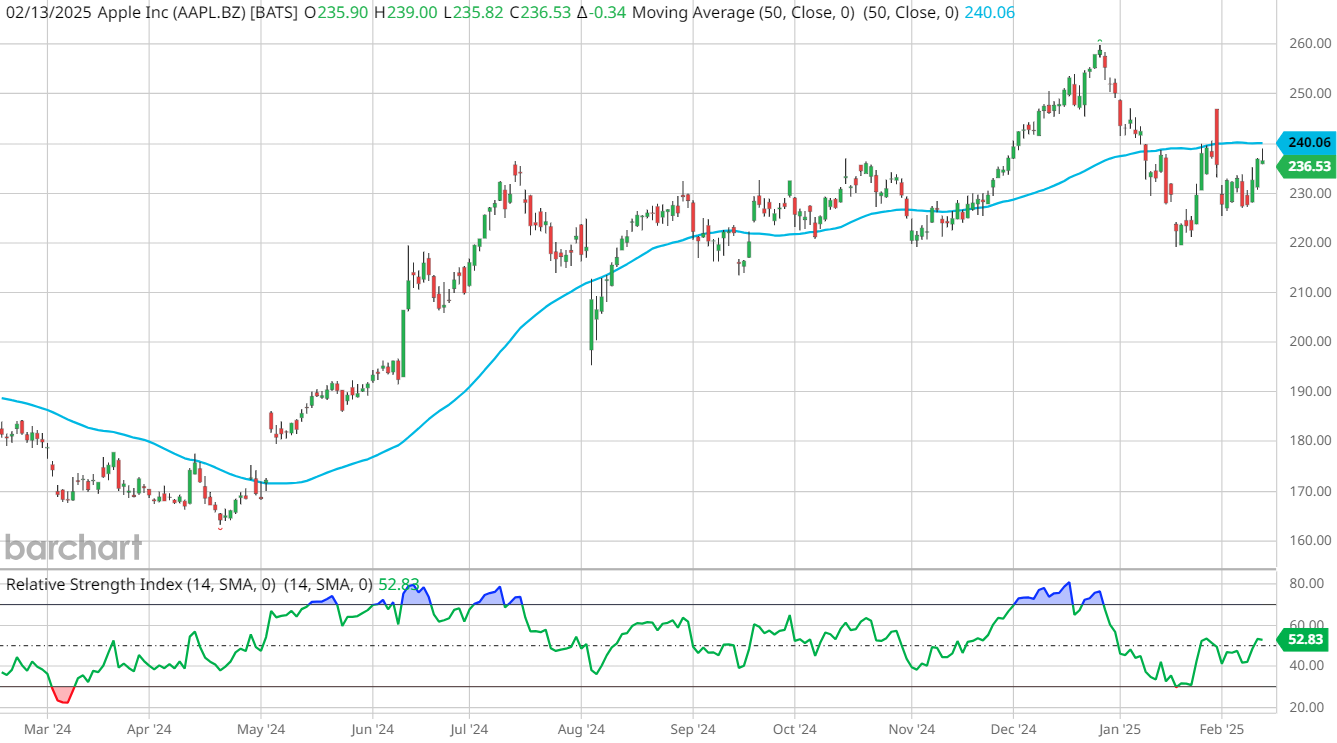Click the "Apr '24" date axis label
The width and height of the screenshot is (1337, 743).
click(x=148, y=729)
